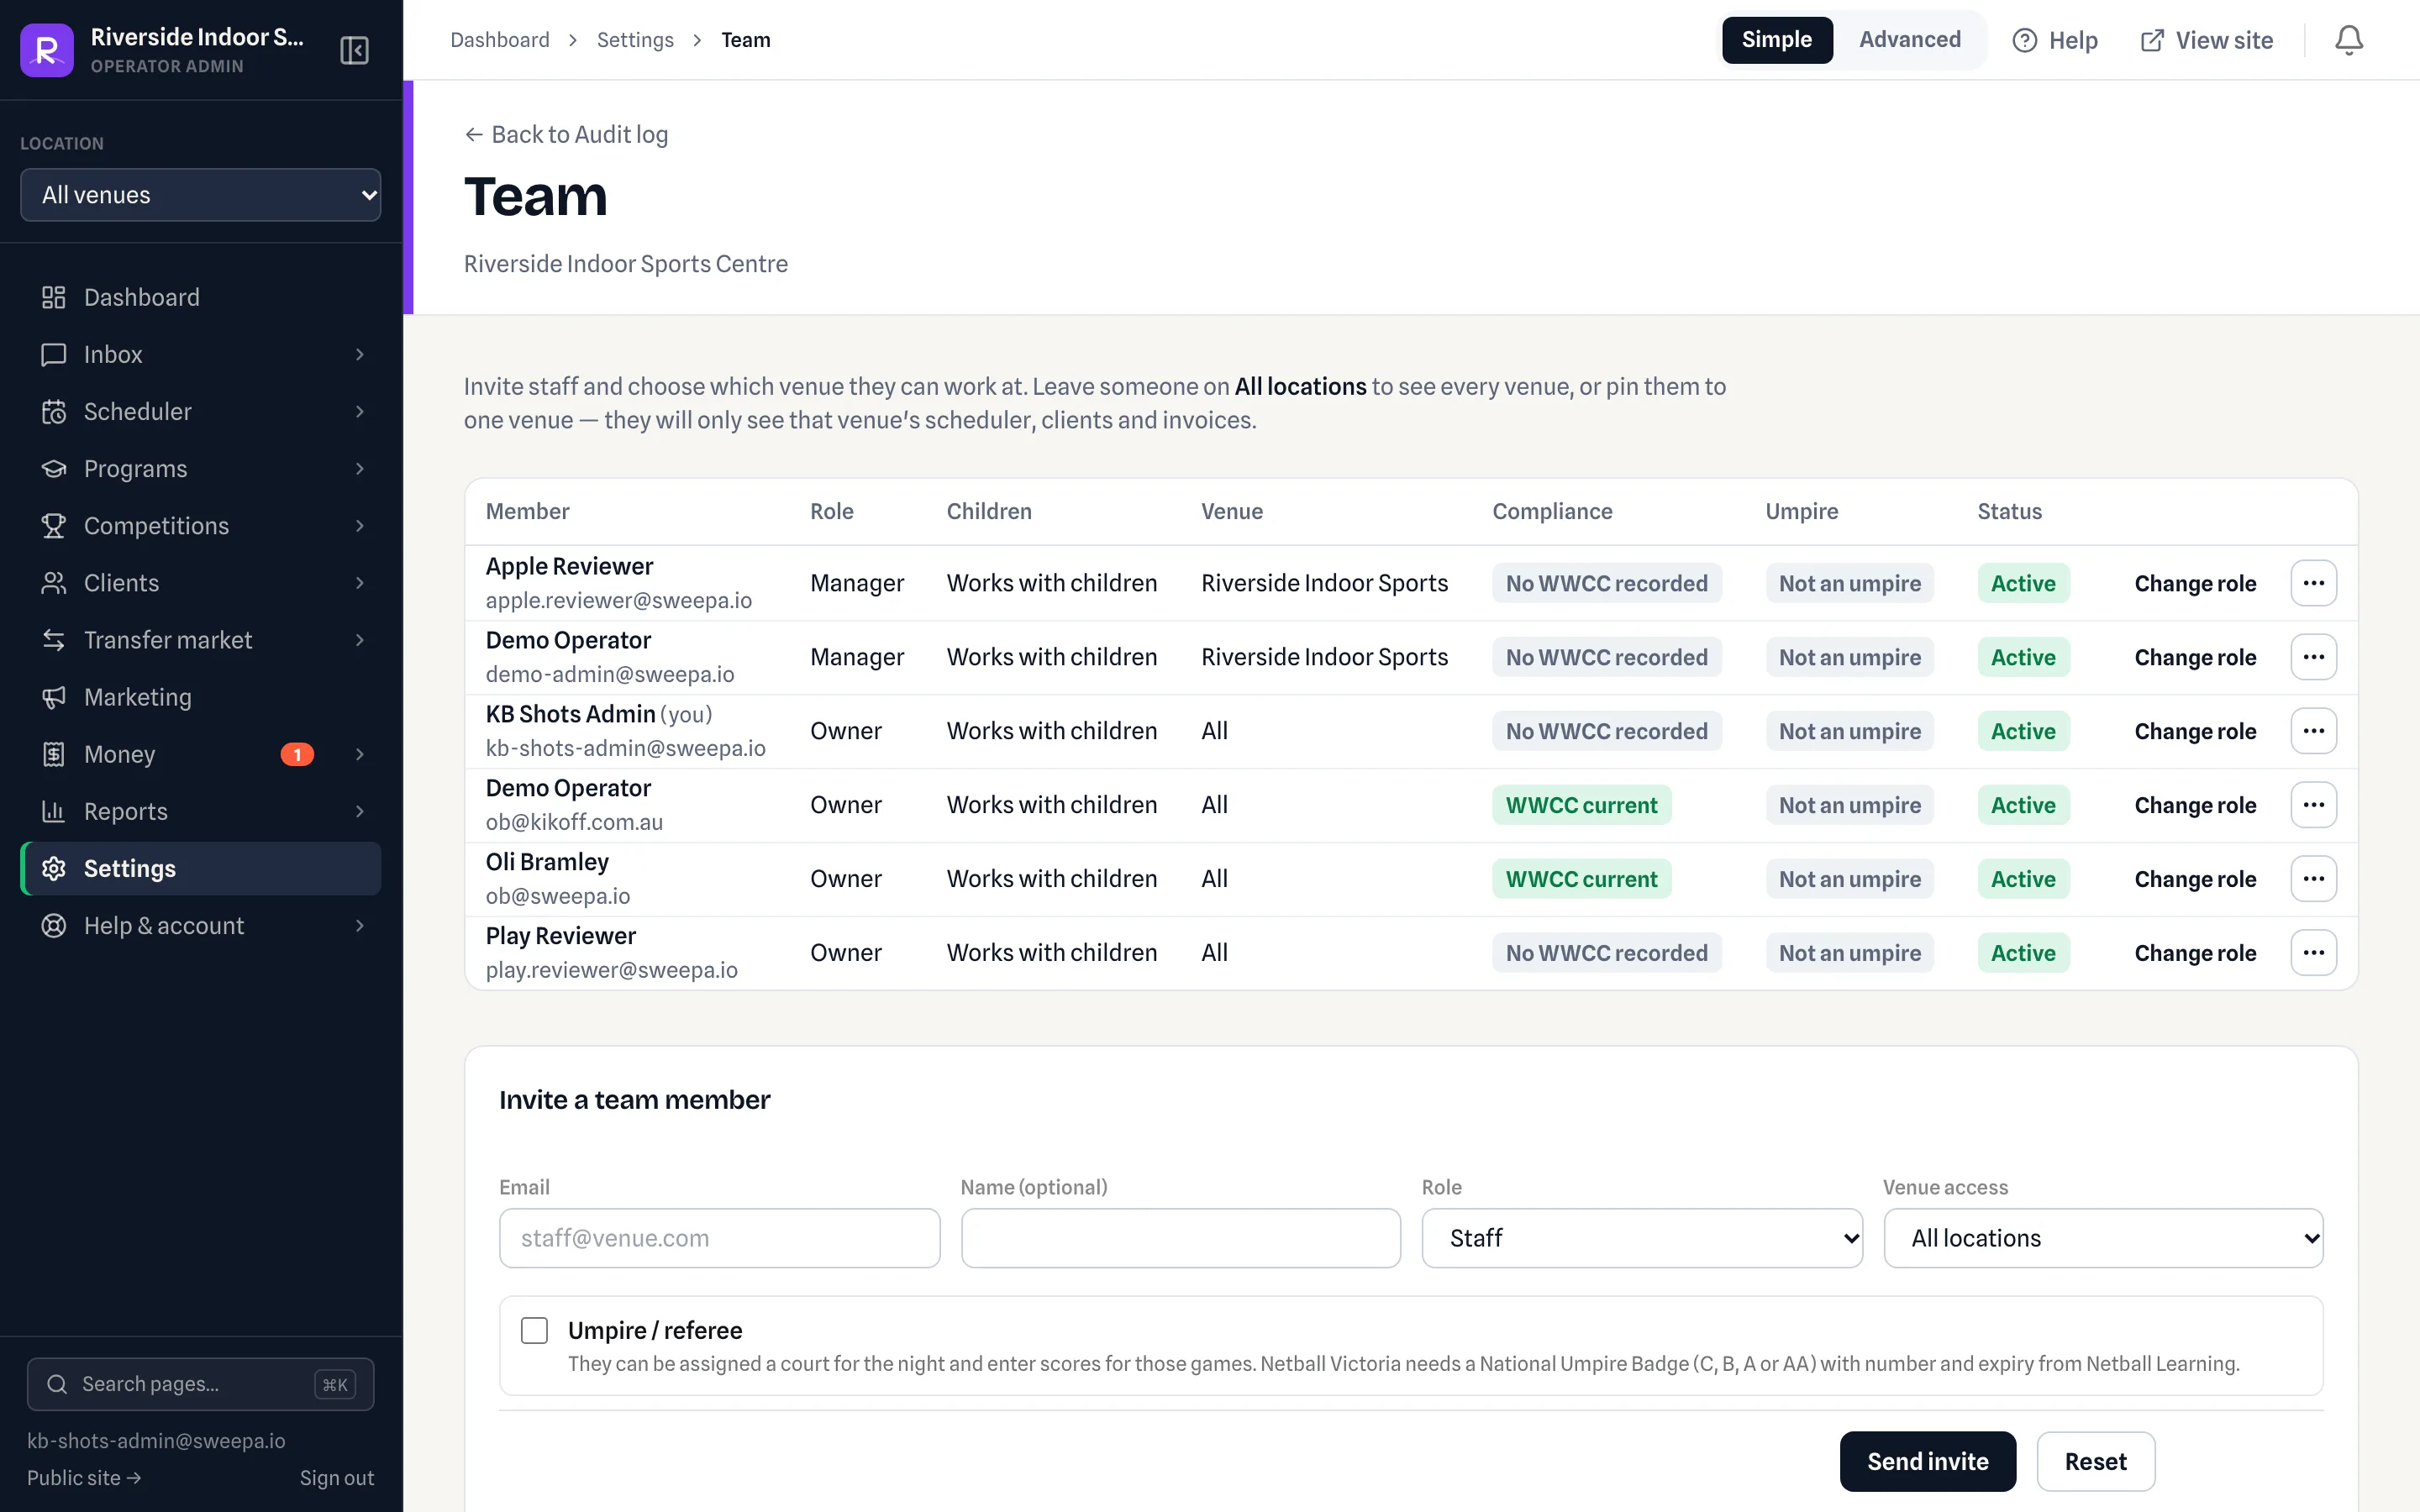2420x1512 pixels.
Task: Go back to Audit log
Action: [566, 134]
